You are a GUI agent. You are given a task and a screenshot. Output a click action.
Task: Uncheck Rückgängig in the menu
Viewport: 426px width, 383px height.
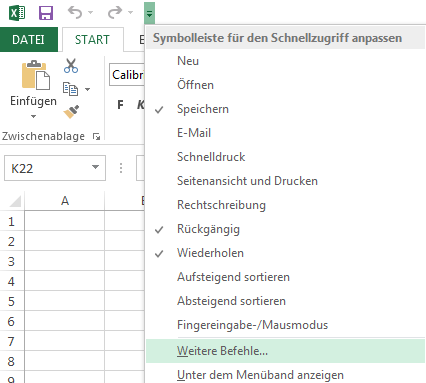coord(286,229)
